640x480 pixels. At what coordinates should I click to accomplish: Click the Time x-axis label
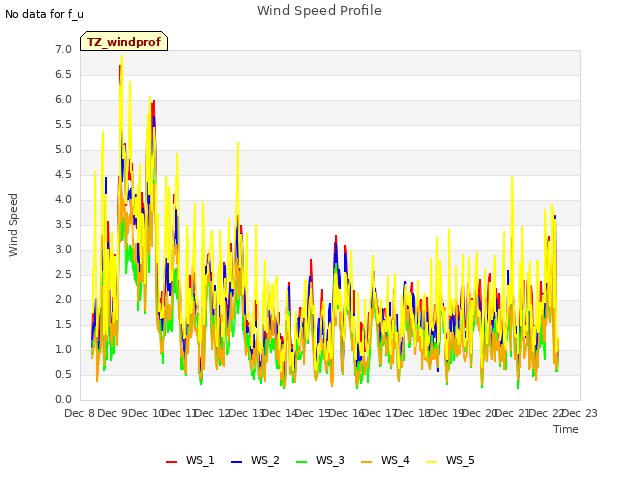[x=566, y=429]
